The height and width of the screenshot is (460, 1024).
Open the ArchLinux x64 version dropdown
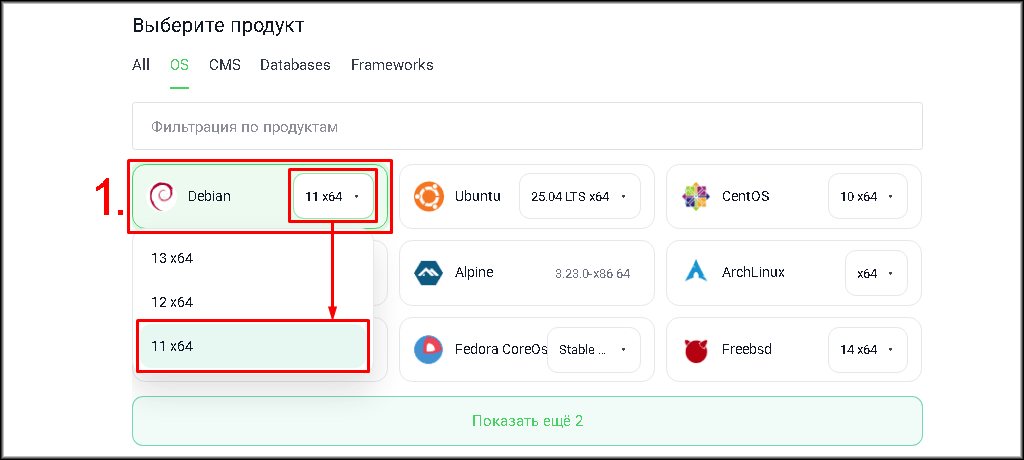click(x=875, y=273)
